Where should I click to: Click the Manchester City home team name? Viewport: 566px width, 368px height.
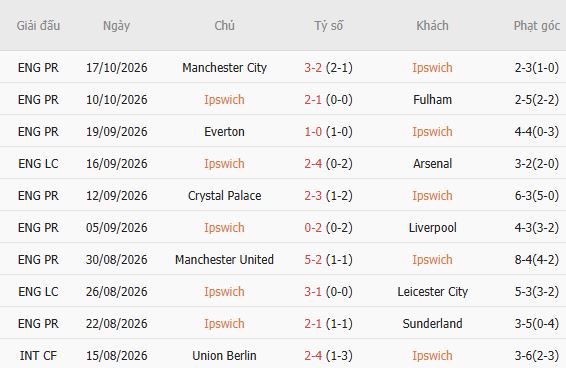point(224,68)
